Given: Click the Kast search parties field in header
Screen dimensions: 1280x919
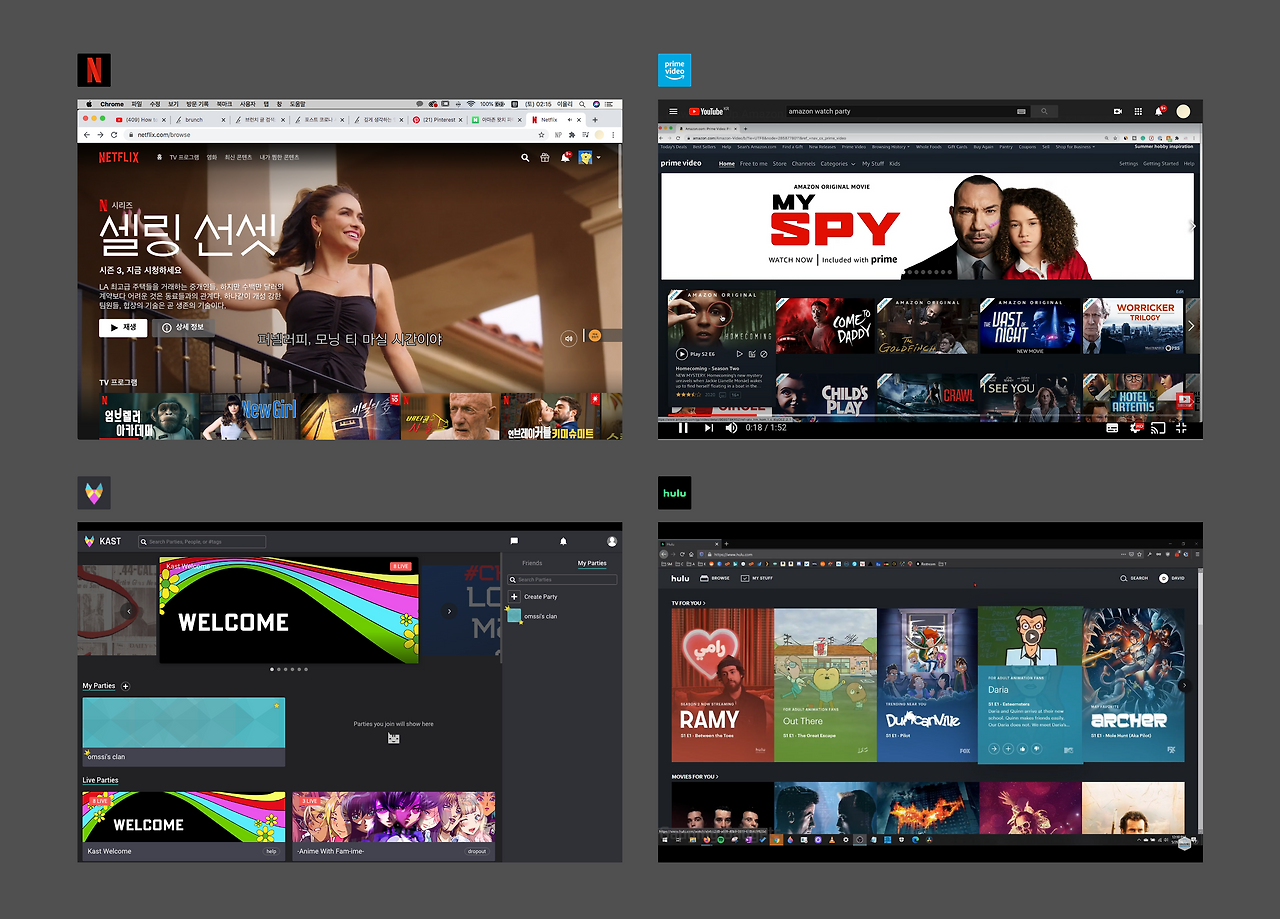Looking at the screenshot, I should pos(202,541).
